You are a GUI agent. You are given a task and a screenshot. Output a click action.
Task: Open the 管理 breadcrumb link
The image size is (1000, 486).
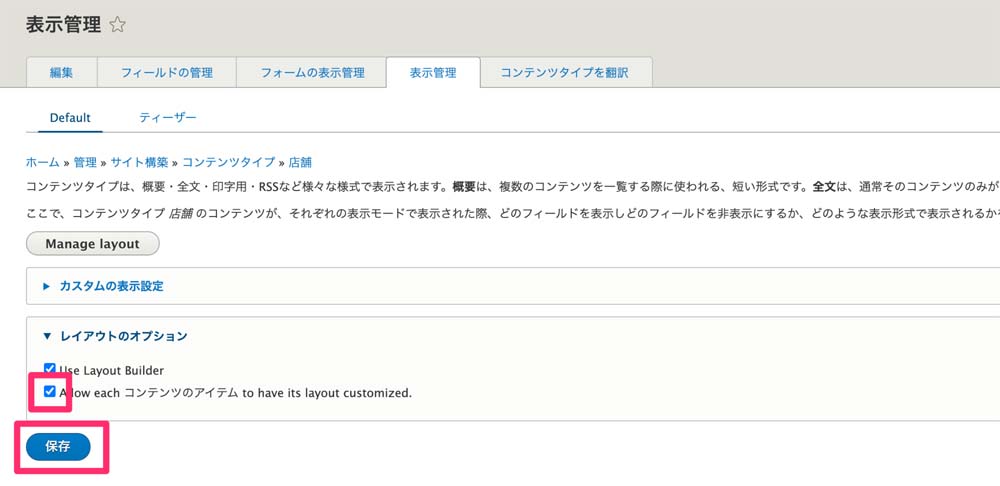click(85, 162)
